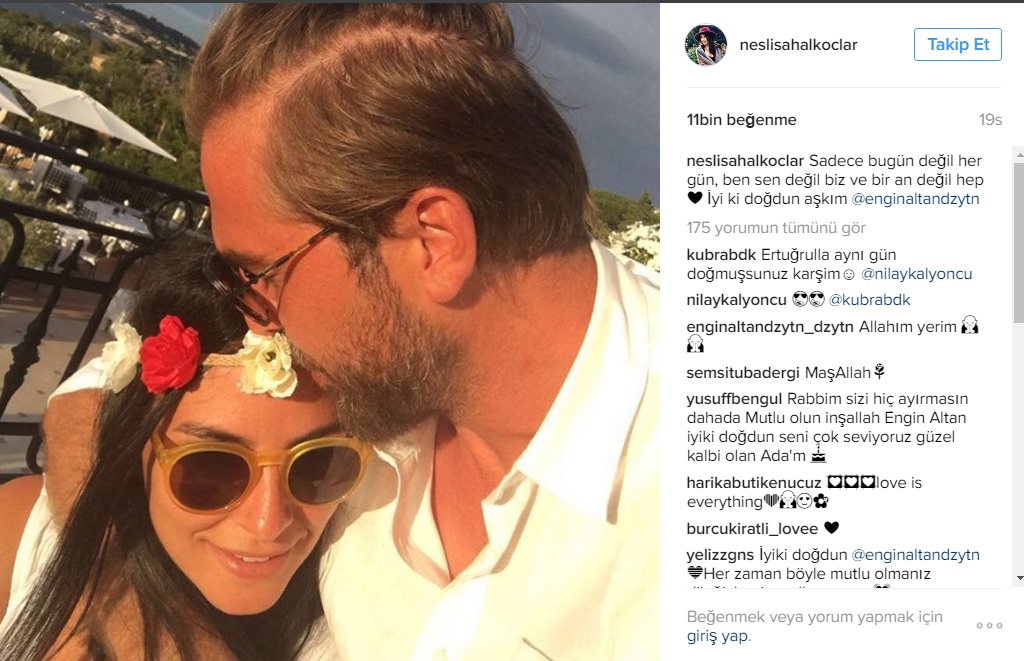Open @nilaykalyoncu mention link

(916, 274)
